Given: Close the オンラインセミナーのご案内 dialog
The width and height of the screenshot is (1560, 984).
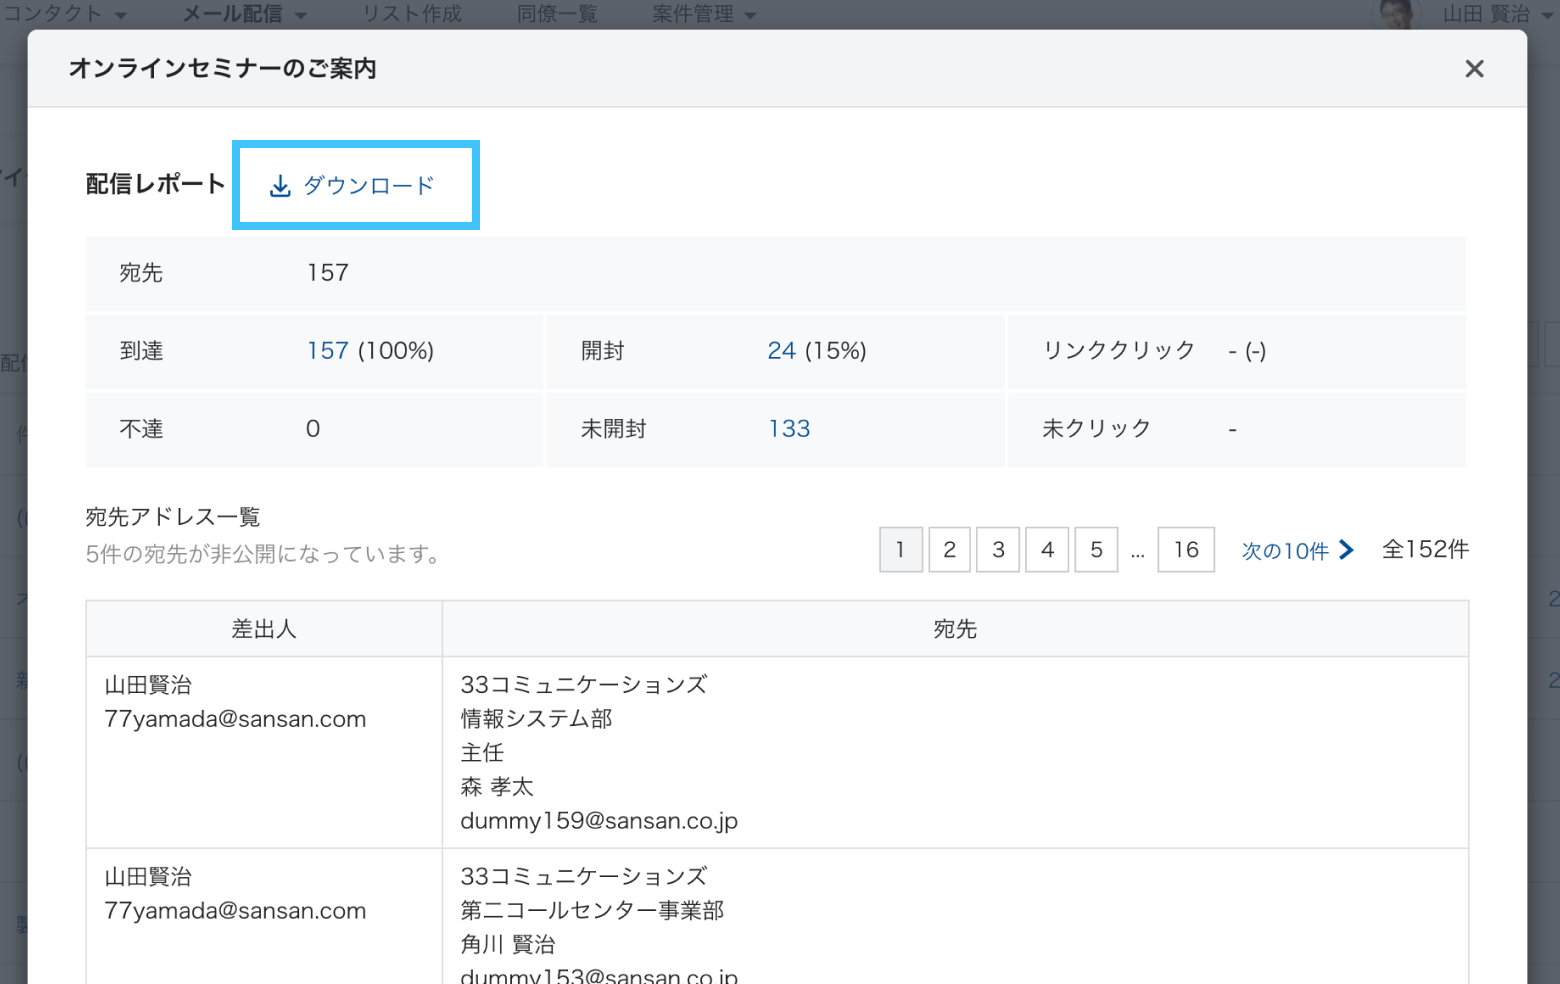Looking at the screenshot, I should 1474,69.
